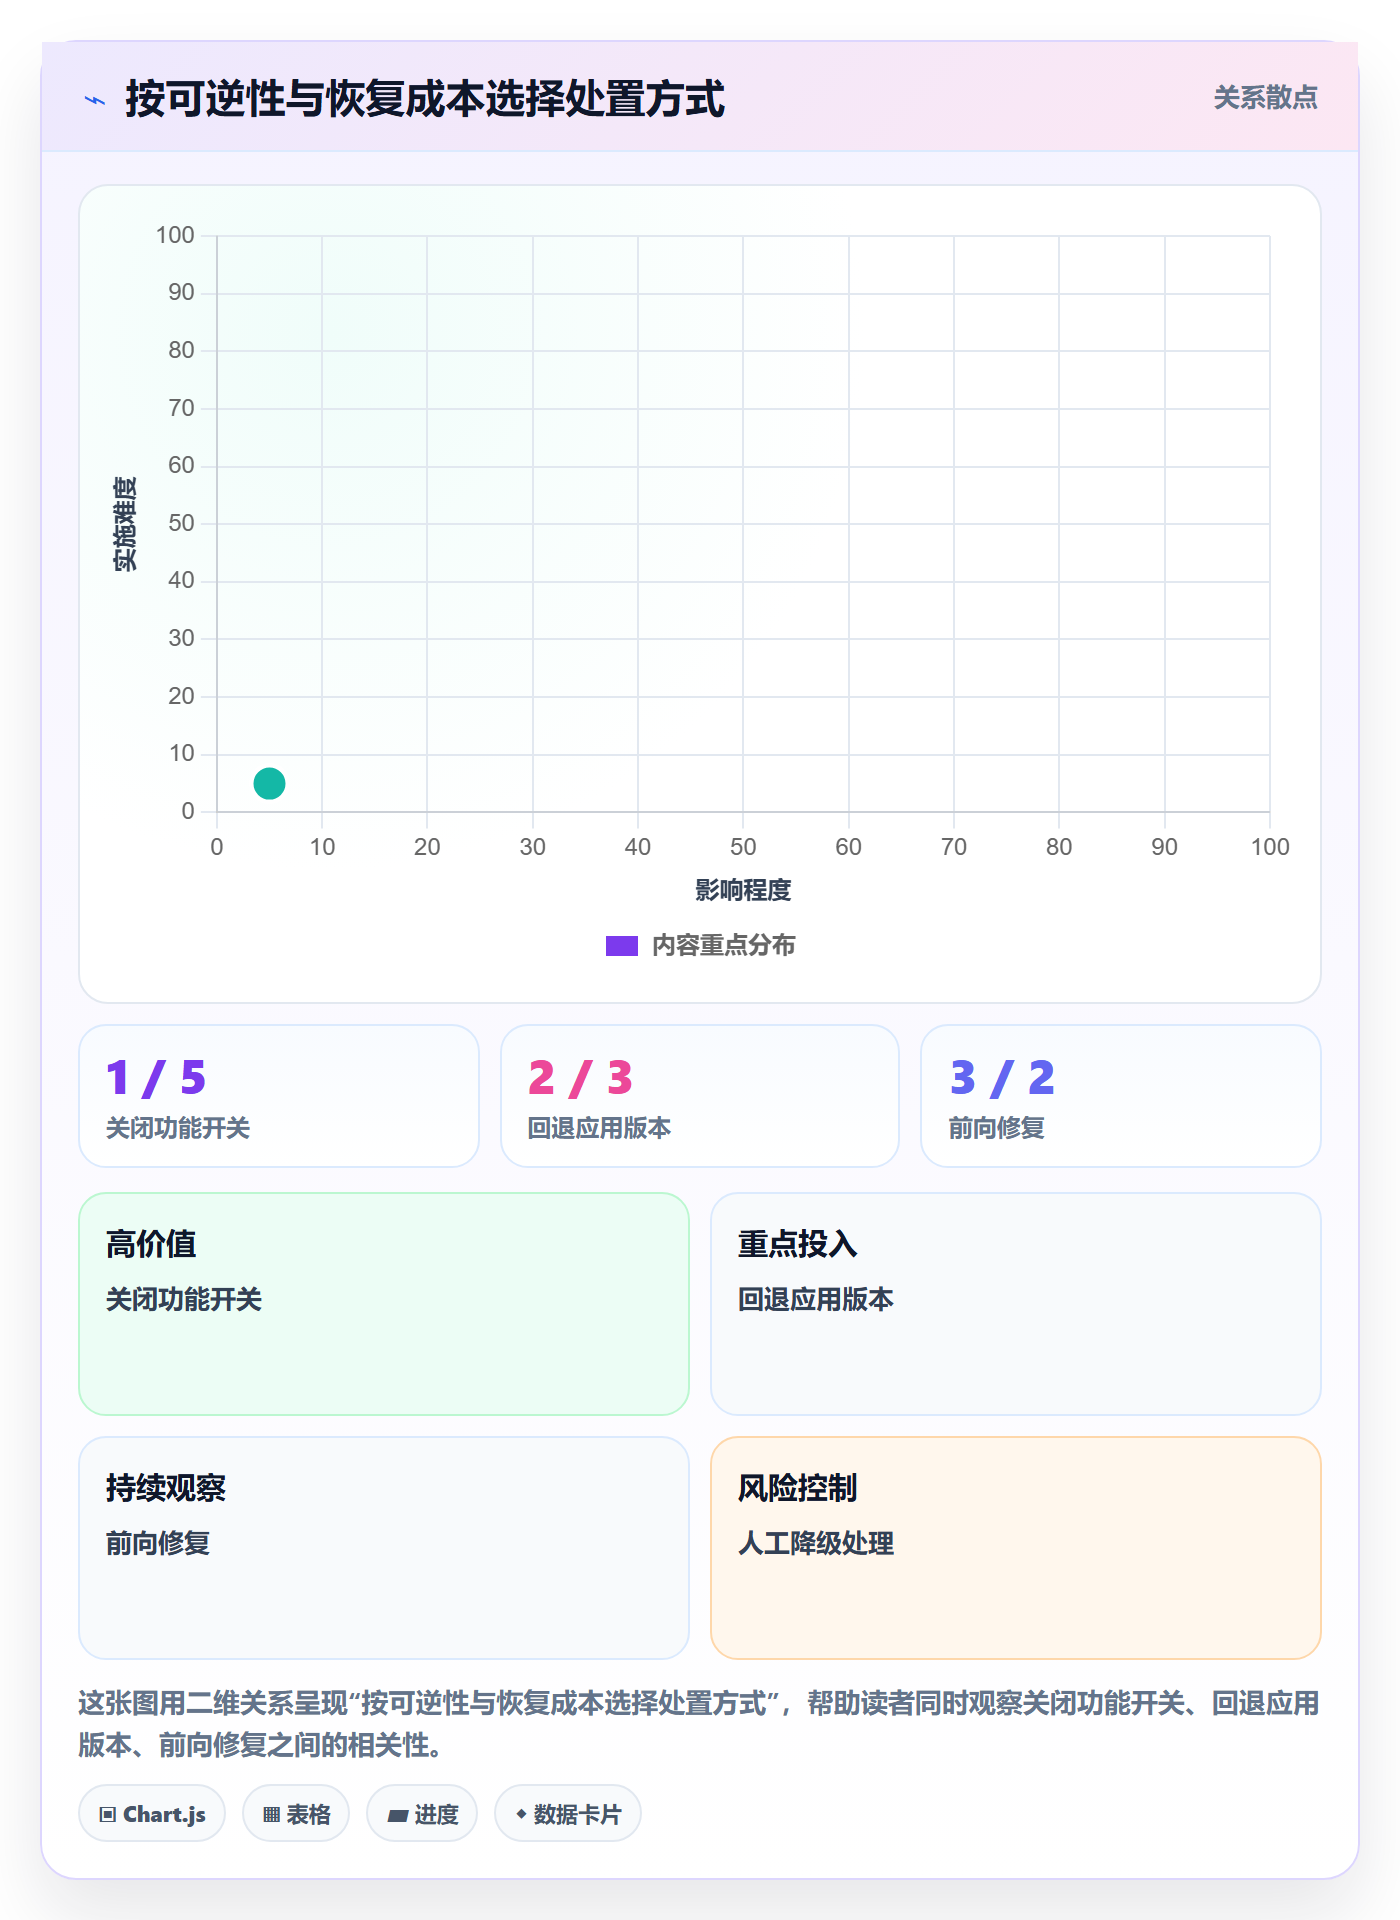Click the blue lightning icon beside the title

pos(95,100)
